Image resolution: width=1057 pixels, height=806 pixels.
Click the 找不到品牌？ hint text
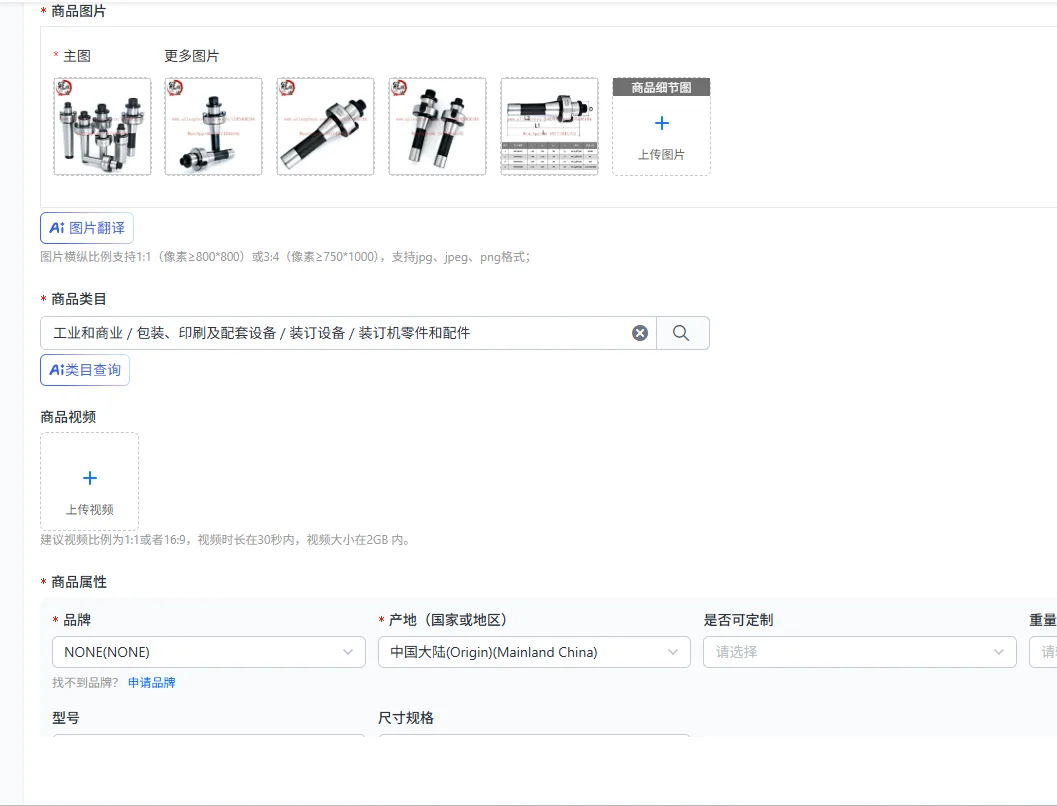point(86,683)
